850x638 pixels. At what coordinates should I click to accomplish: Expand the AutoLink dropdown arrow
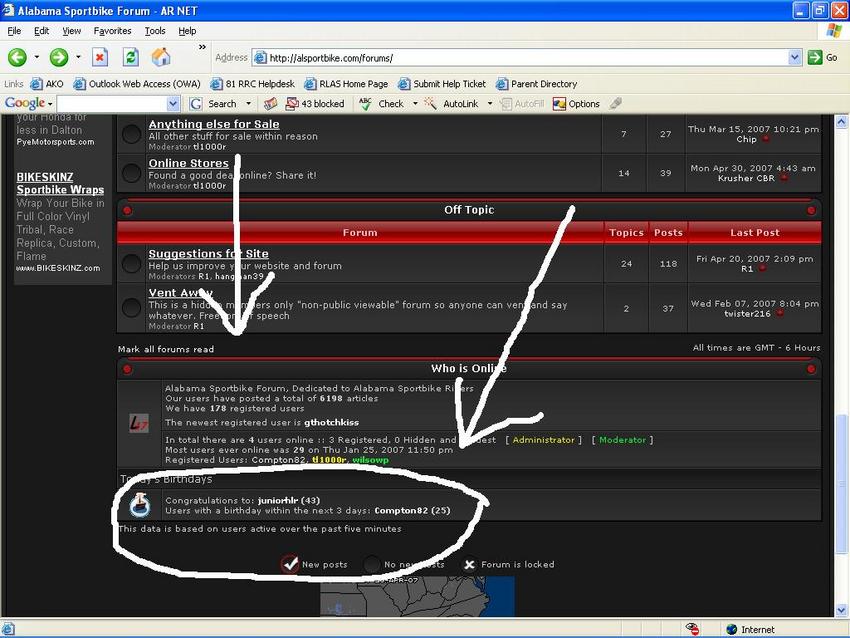(490, 104)
